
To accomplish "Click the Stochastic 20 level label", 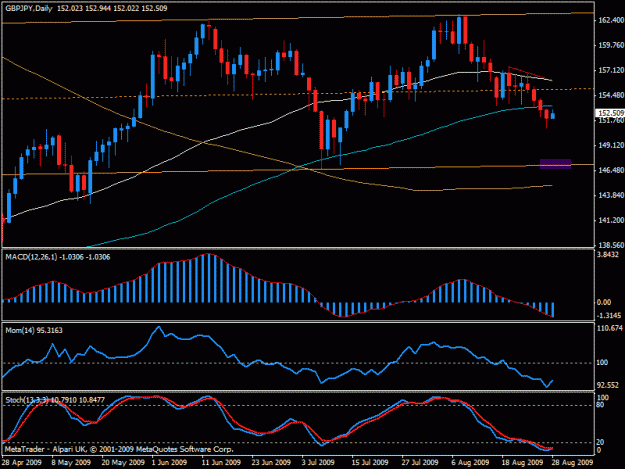I will 600,442.
